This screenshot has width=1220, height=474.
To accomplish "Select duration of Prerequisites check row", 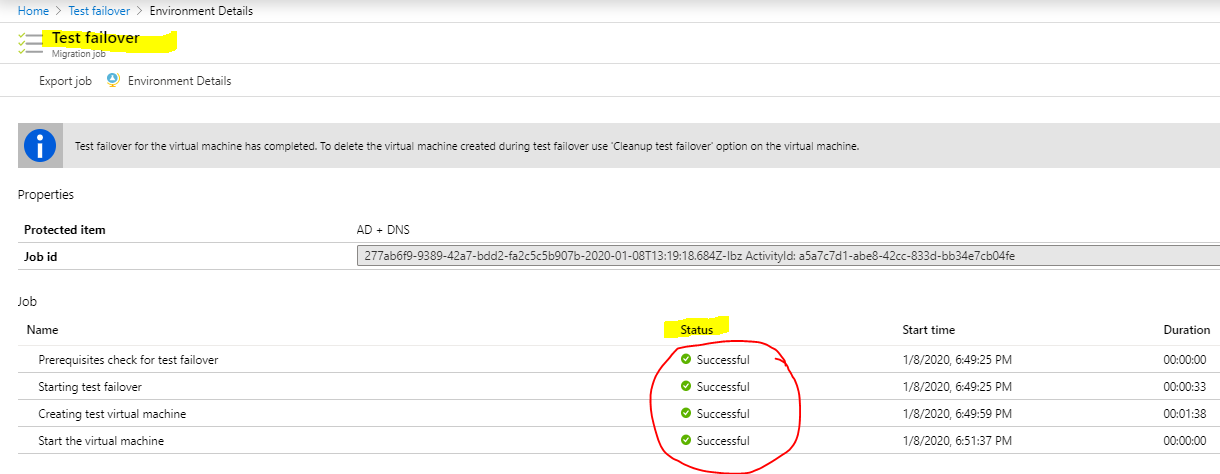I will (x=1185, y=360).
